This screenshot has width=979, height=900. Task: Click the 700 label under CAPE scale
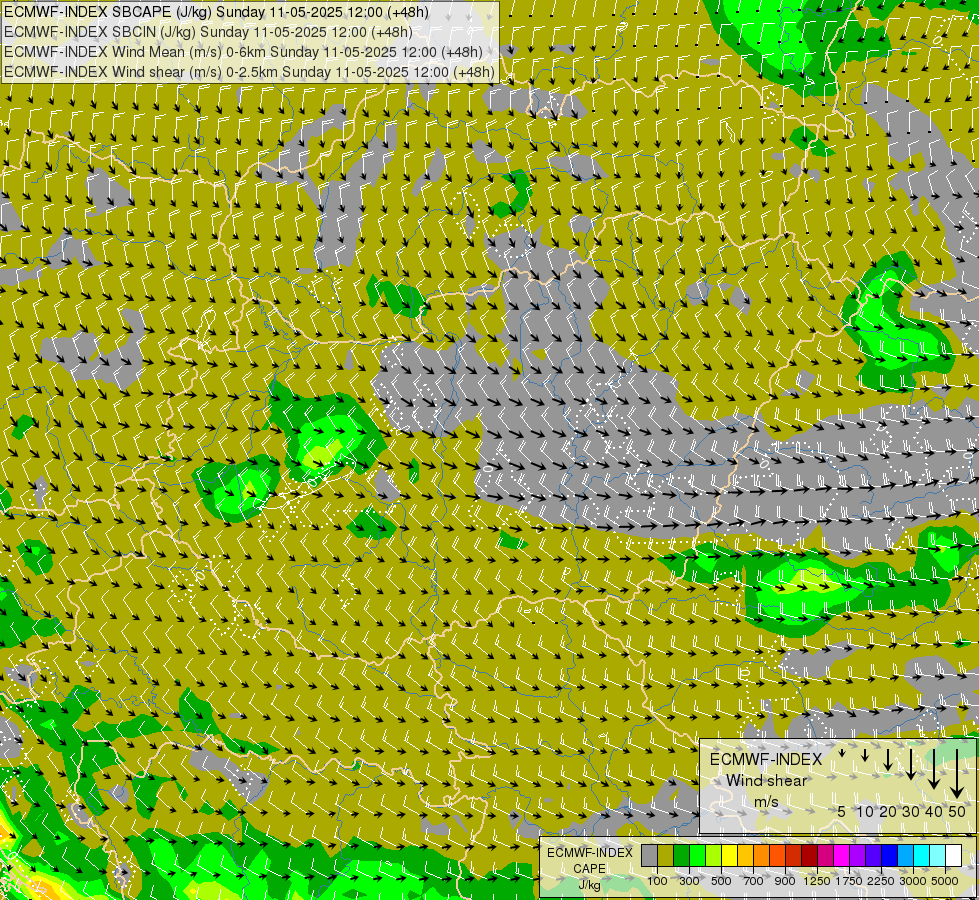754,881
